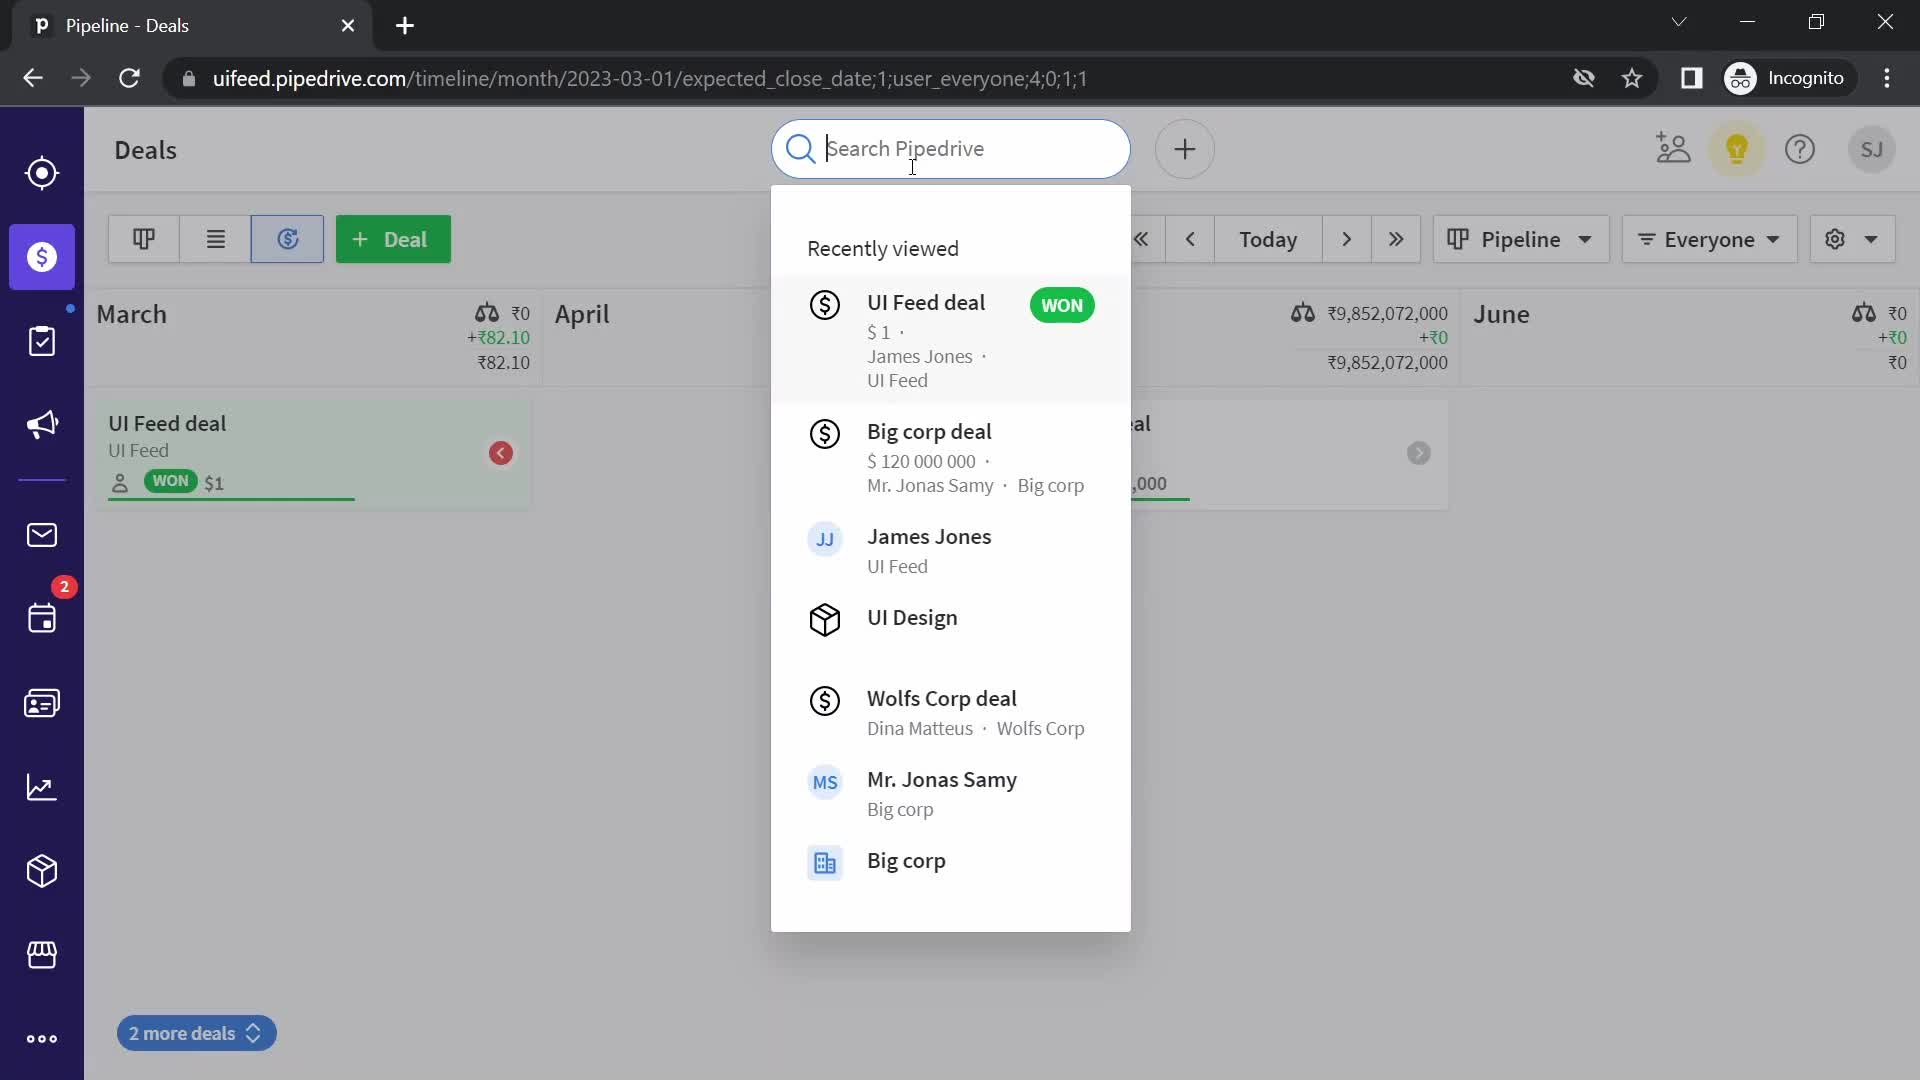Screen dimensions: 1920x1080
Task: Open Big corp deal recent result
Action: tap(950, 458)
